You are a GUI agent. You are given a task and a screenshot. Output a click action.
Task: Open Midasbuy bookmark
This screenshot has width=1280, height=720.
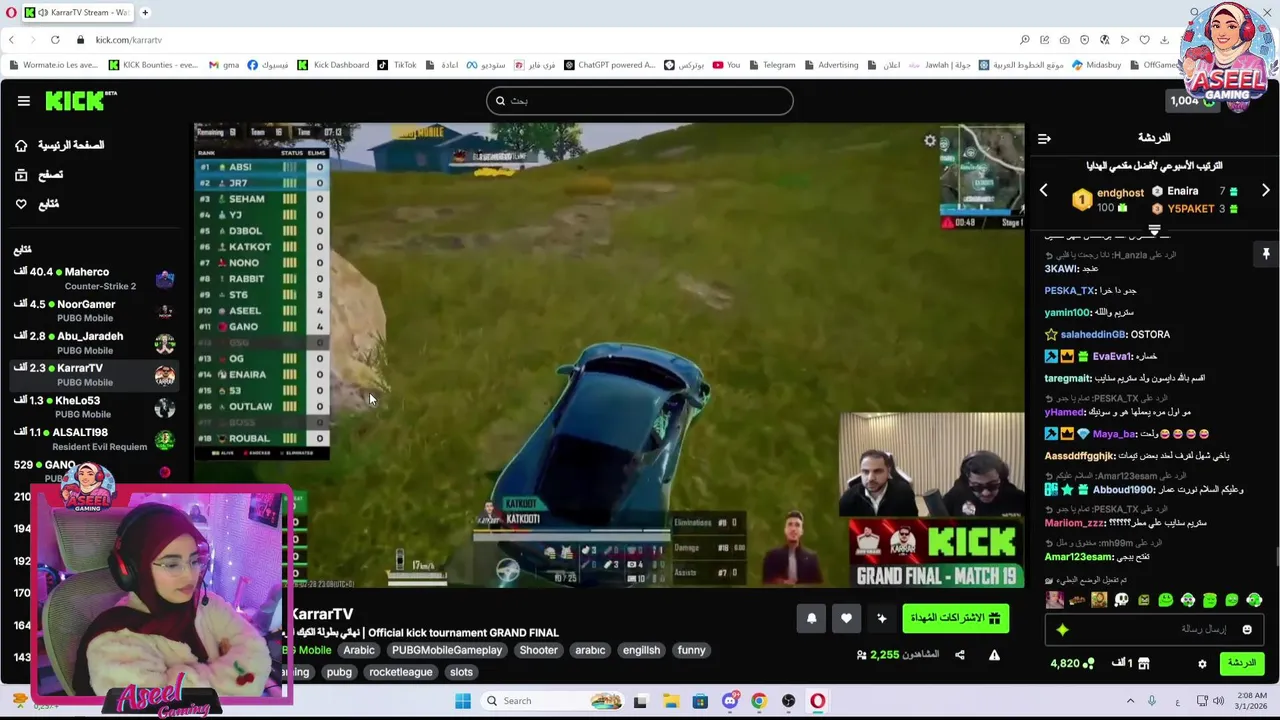pyautogui.click(x=1097, y=65)
